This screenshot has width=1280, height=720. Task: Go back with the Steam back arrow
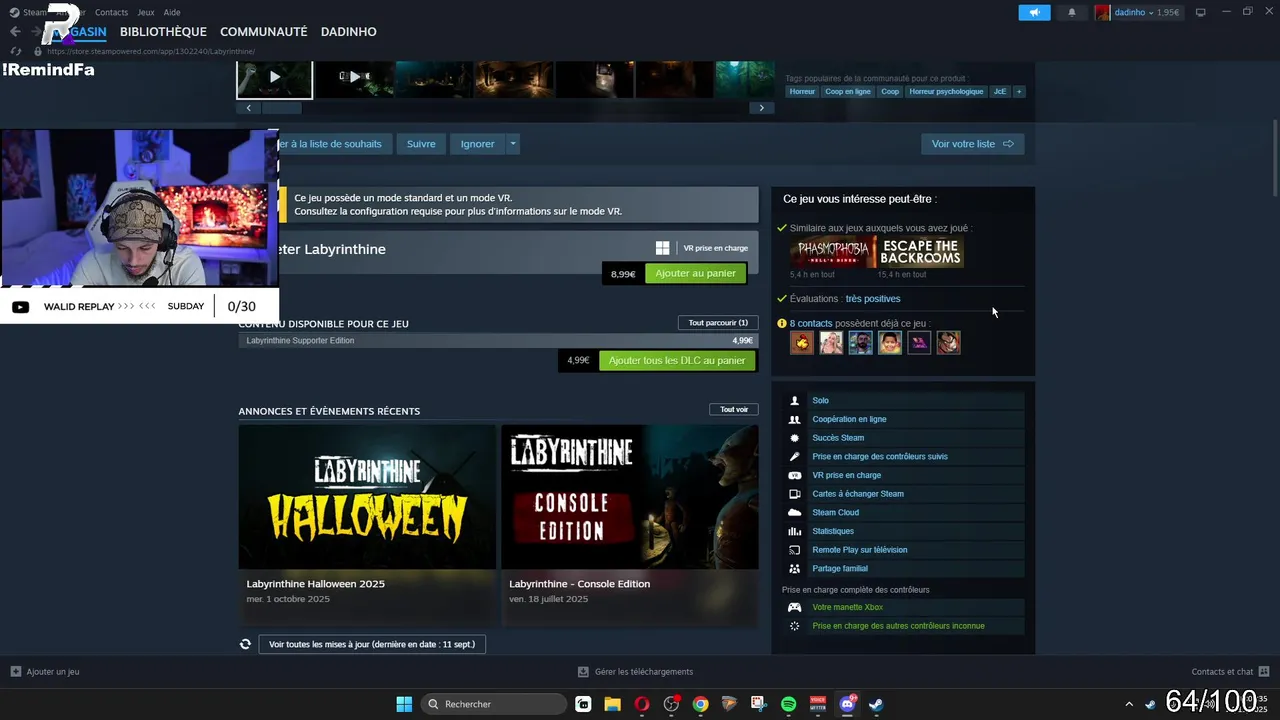pyautogui.click(x=15, y=32)
